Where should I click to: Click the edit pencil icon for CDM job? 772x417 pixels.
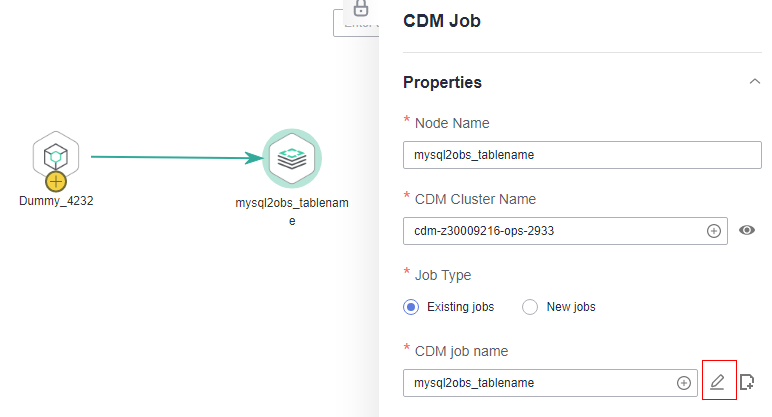pos(717,382)
